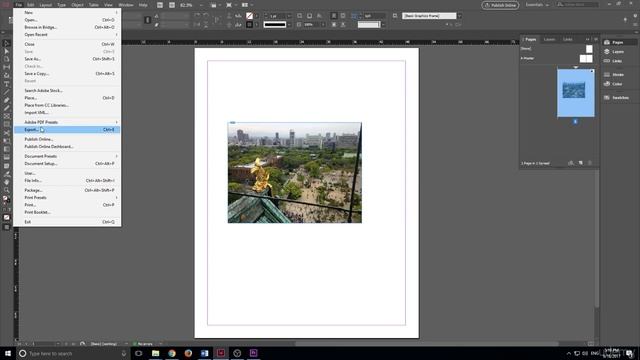Switch to the Layers tab in the panel group
The width and height of the screenshot is (640, 360).
tap(549, 40)
